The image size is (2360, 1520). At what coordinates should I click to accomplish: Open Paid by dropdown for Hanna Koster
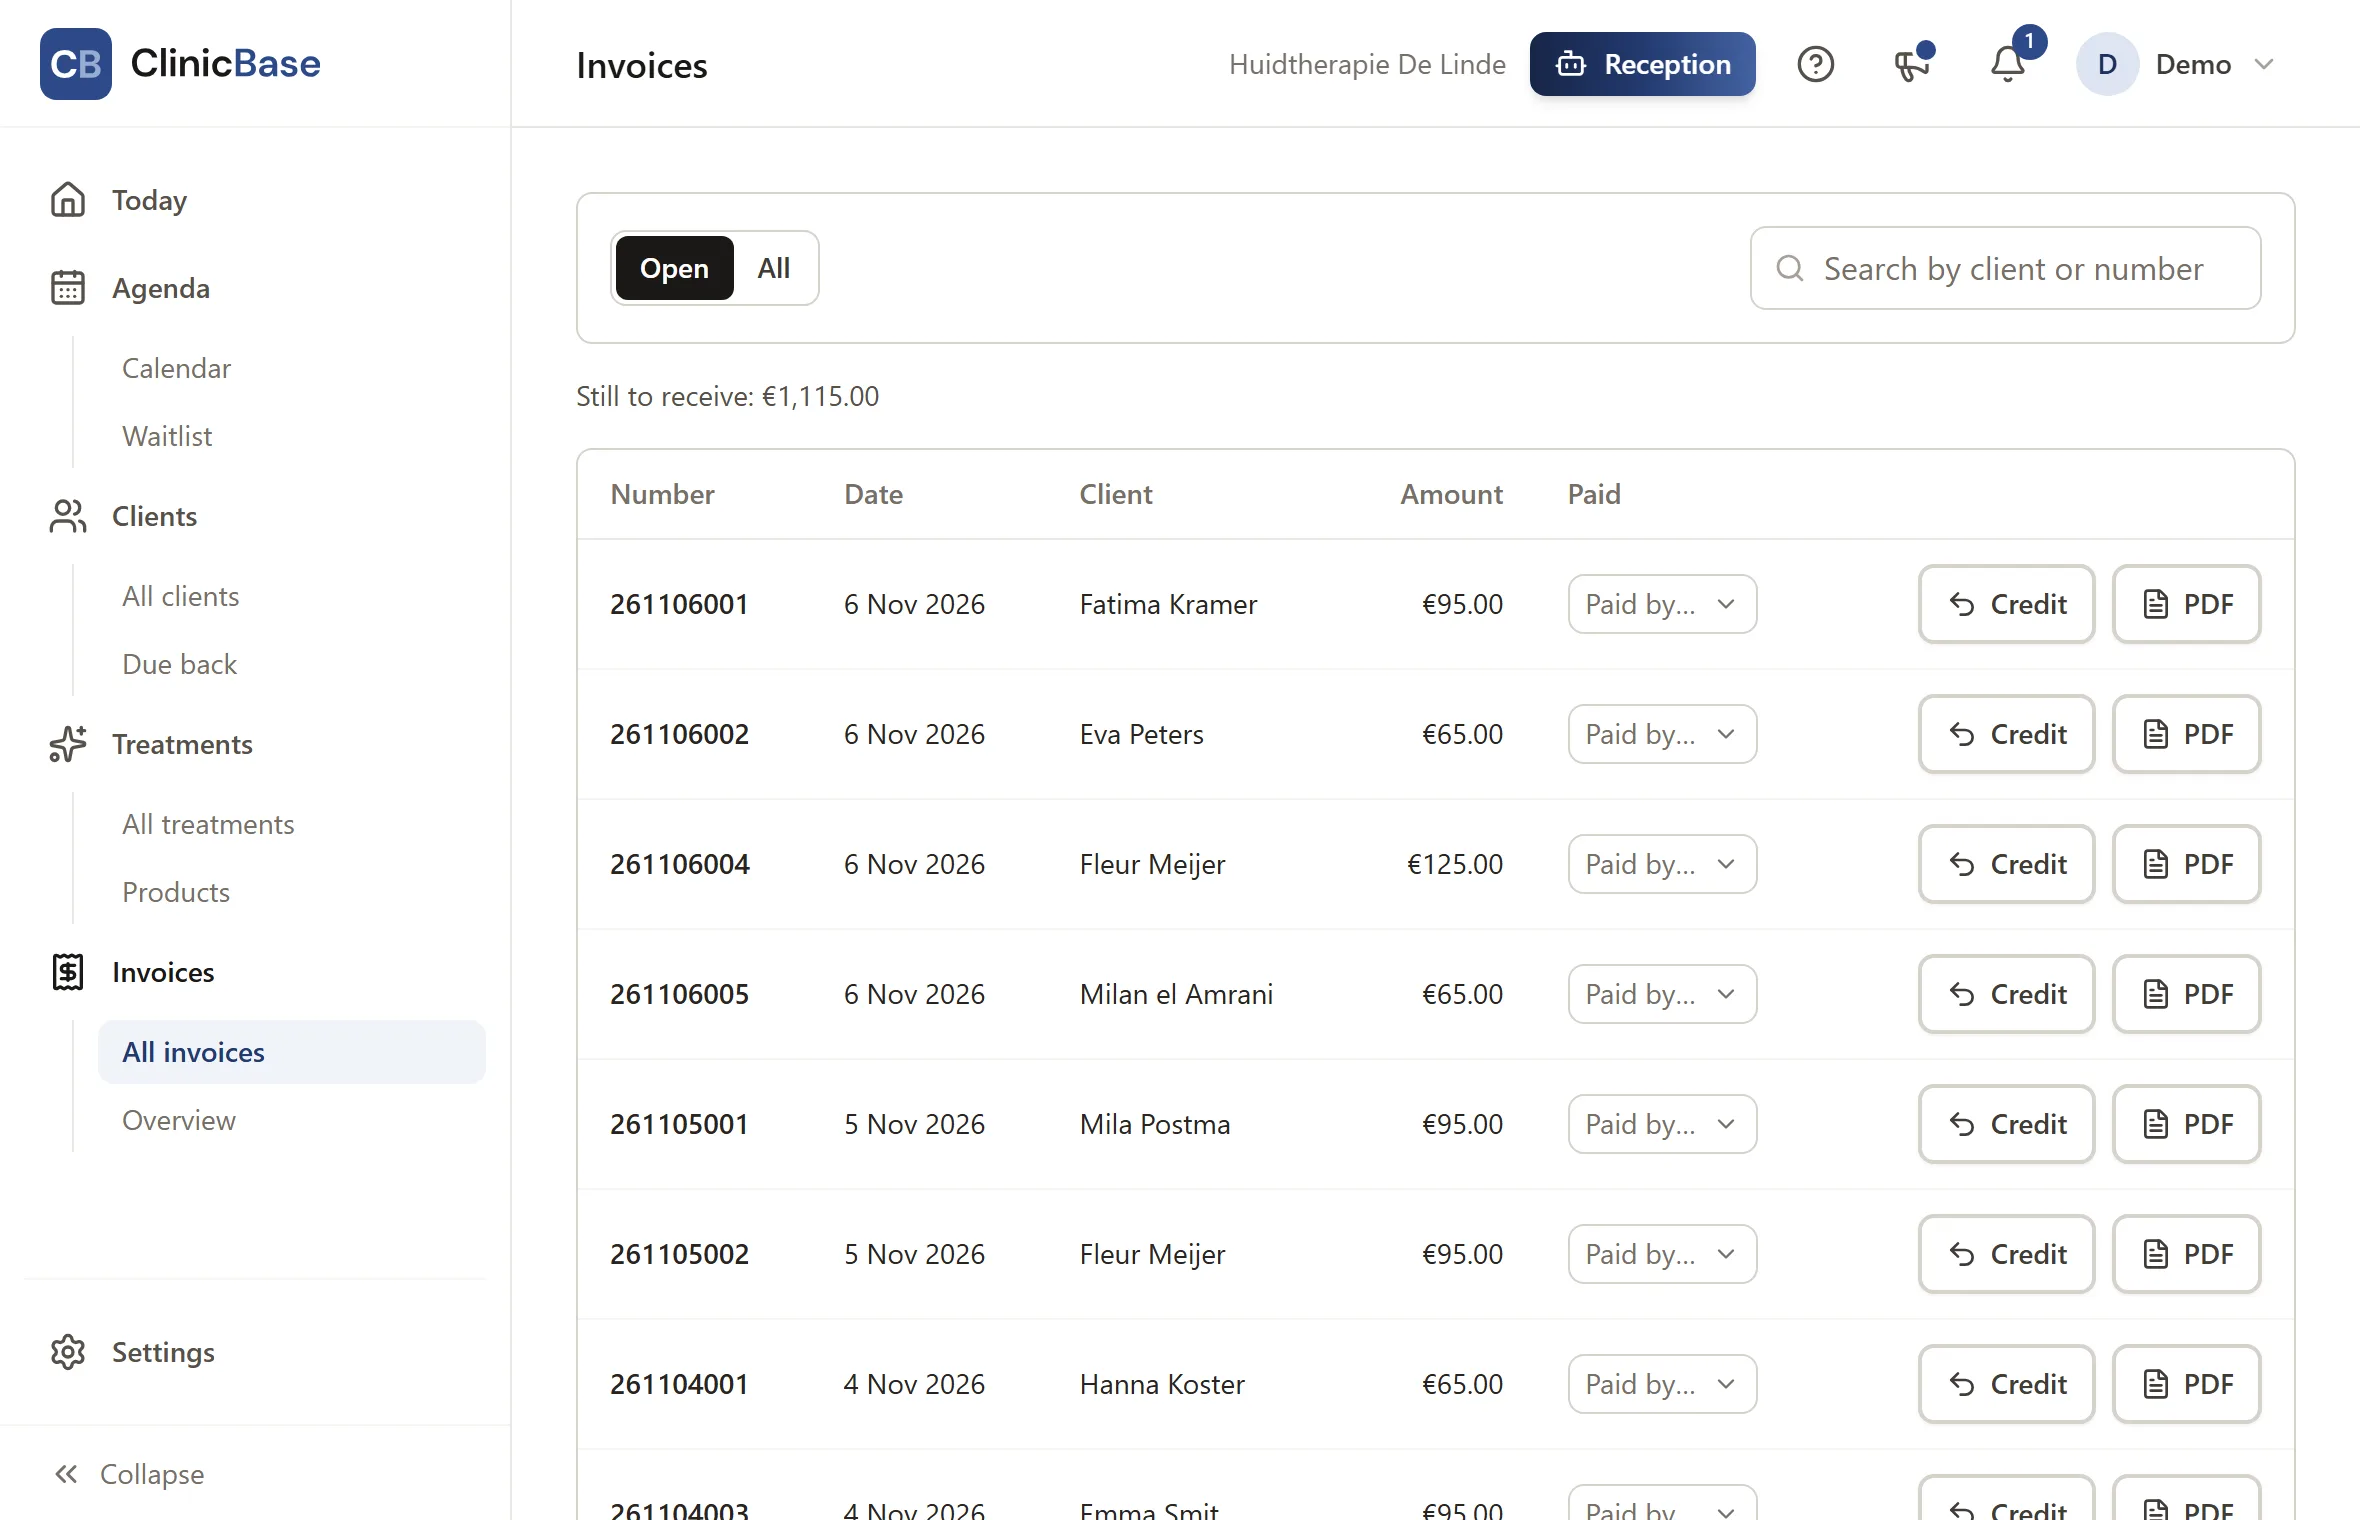[x=1662, y=1384]
